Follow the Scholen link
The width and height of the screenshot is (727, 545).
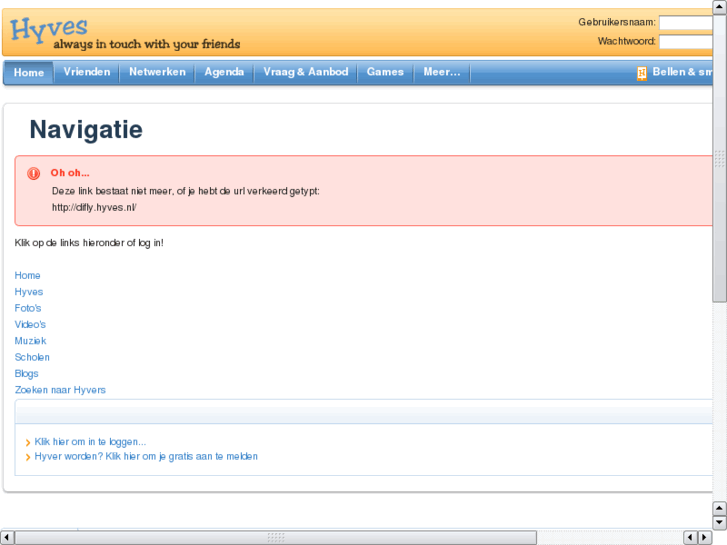pos(32,357)
